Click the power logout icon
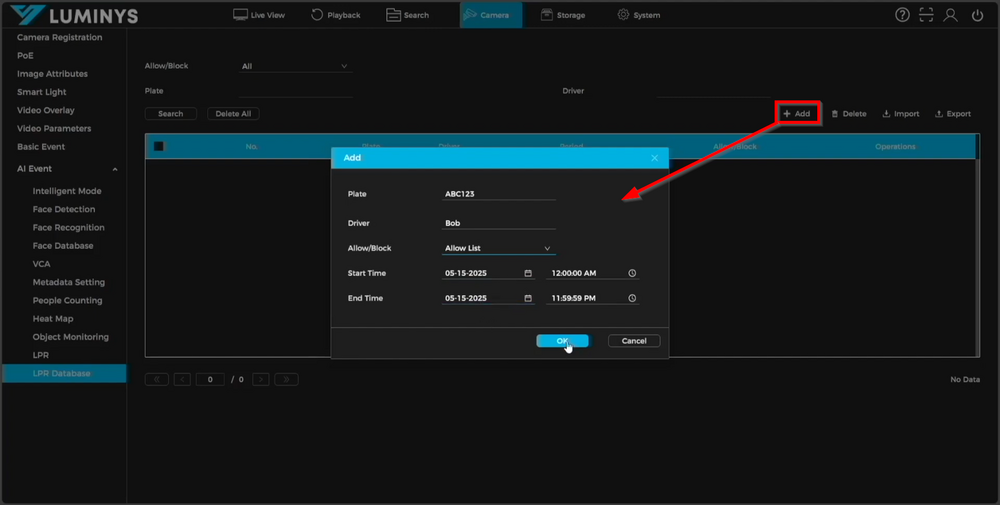The height and width of the screenshot is (505, 1000). tap(977, 15)
